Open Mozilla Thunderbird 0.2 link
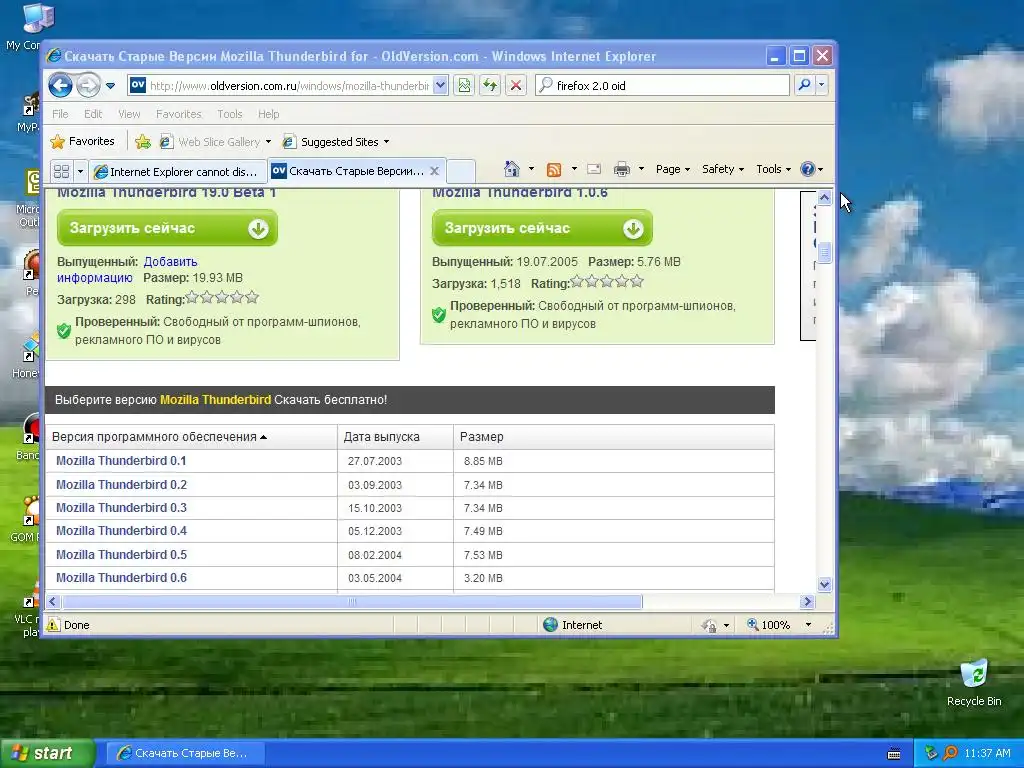The image size is (1024, 768). pyautogui.click(x=121, y=485)
